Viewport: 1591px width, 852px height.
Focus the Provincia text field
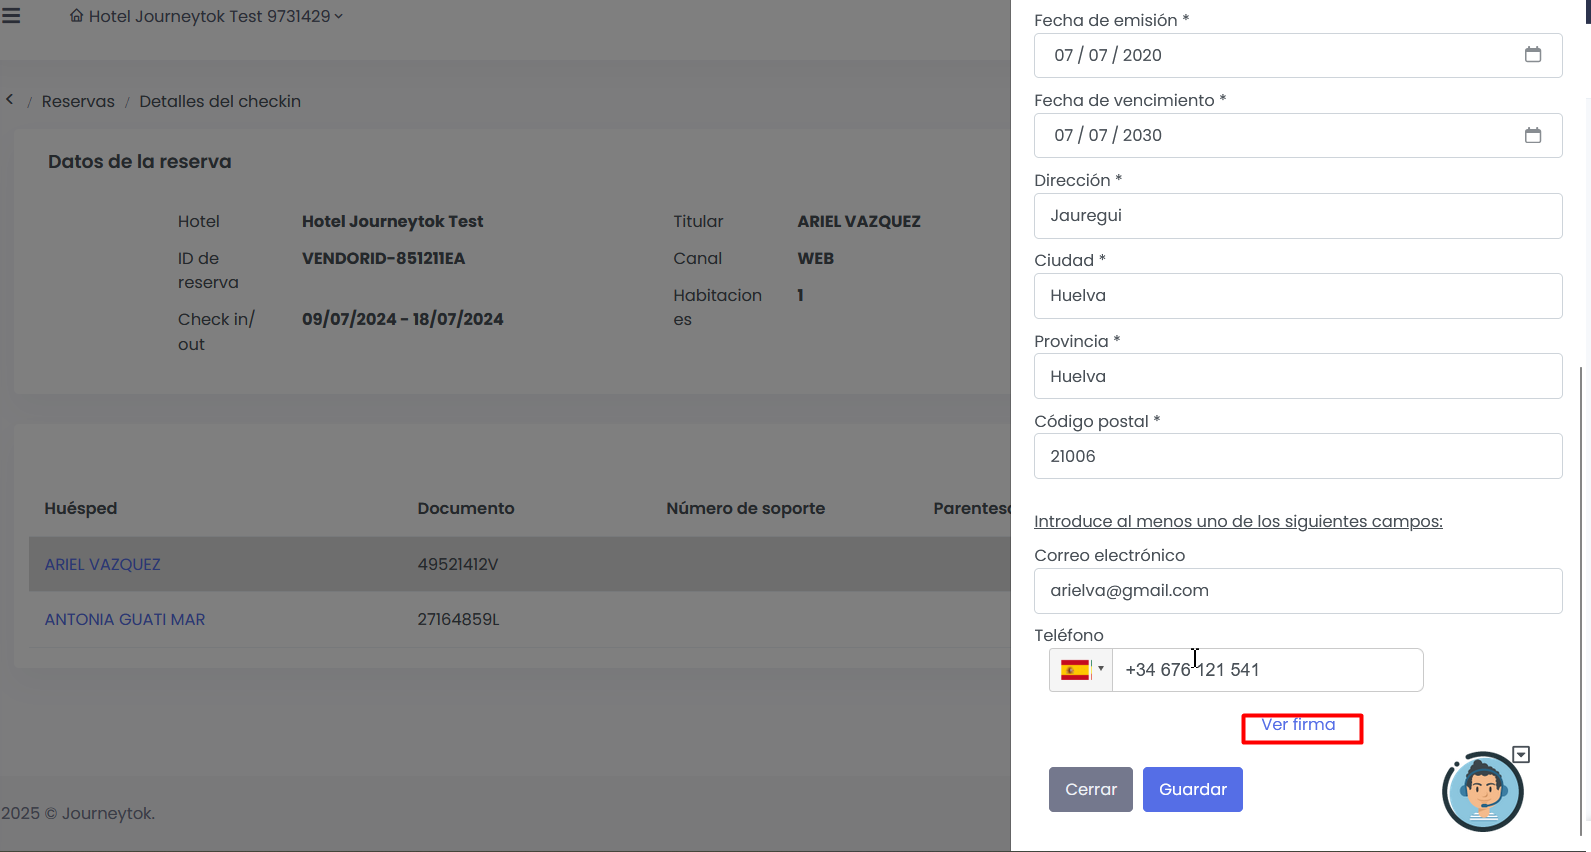pos(1297,376)
